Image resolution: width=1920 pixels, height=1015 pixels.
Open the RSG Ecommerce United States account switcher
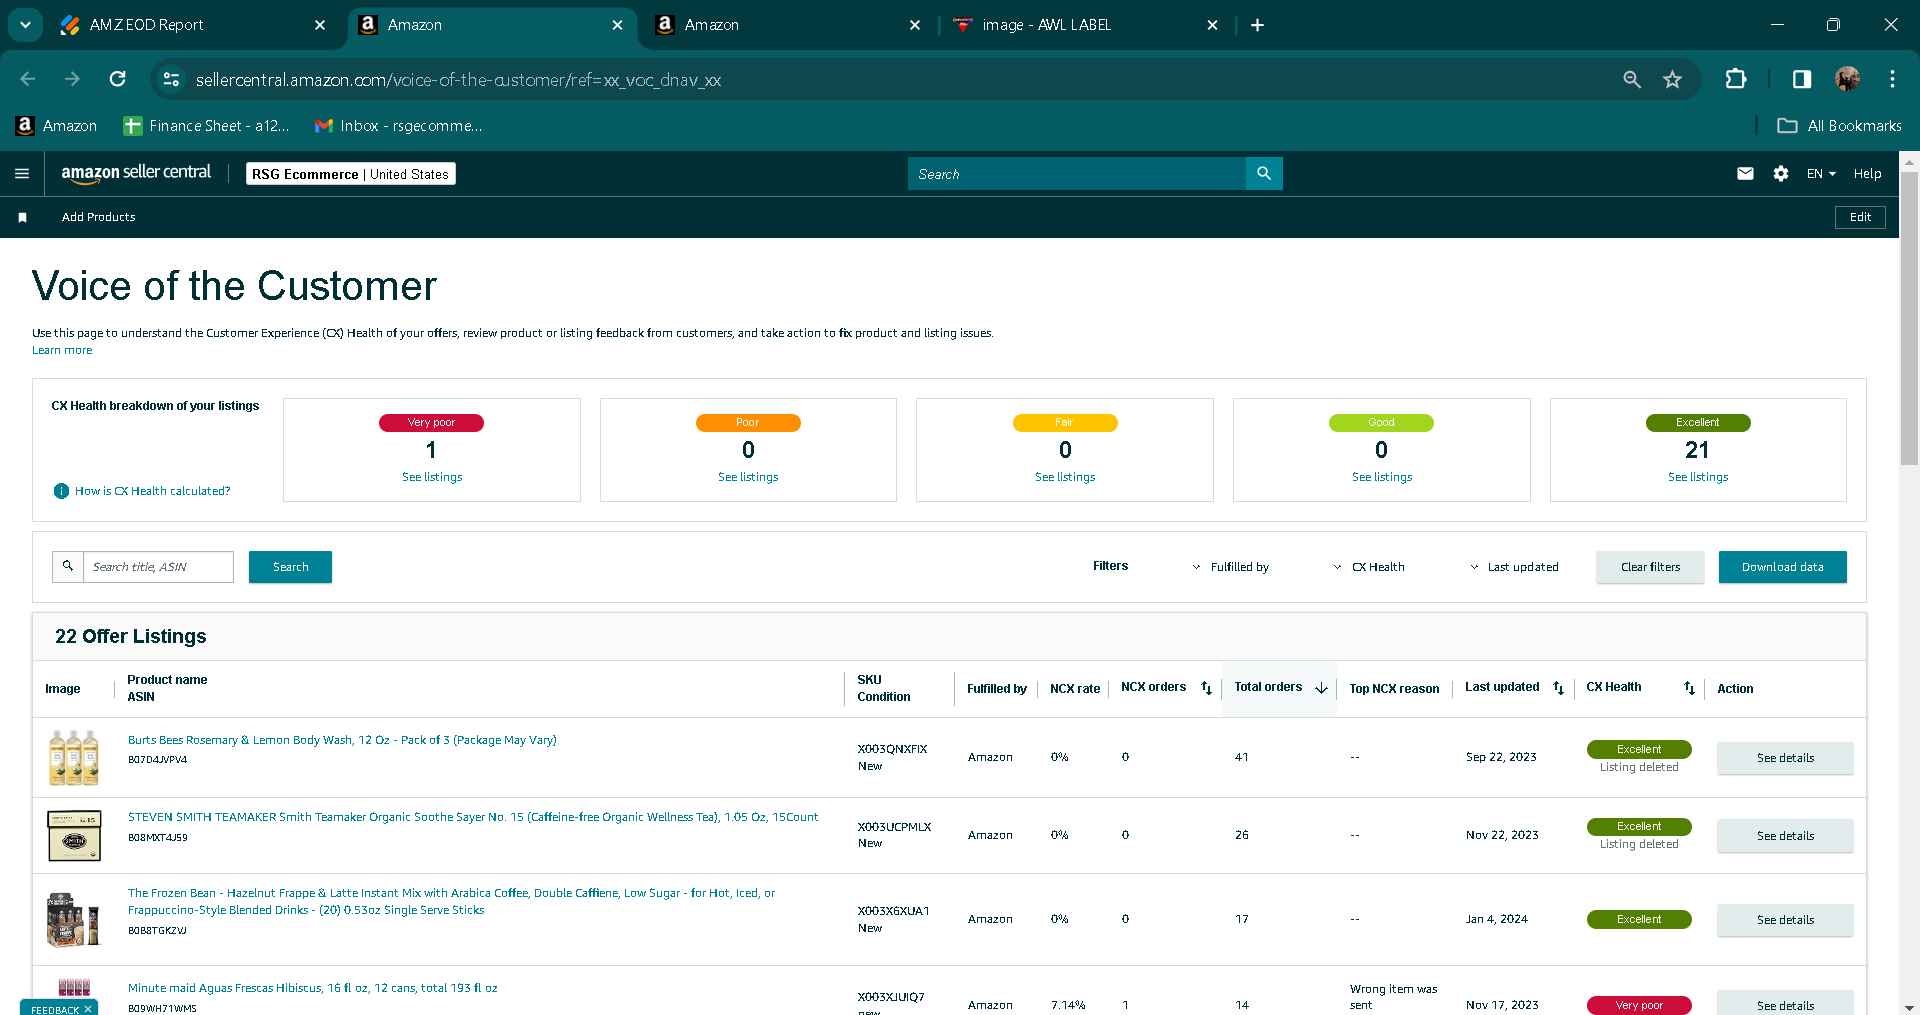coord(351,174)
